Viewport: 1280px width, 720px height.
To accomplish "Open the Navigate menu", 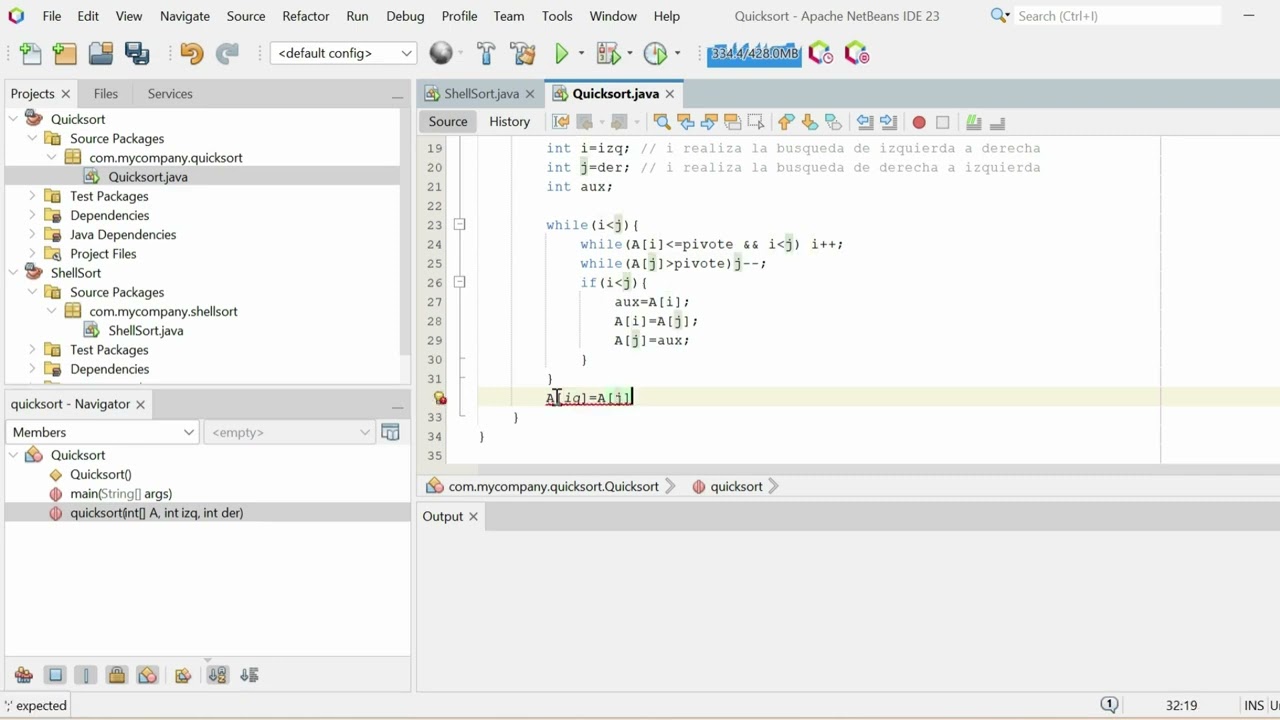I will (x=184, y=16).
